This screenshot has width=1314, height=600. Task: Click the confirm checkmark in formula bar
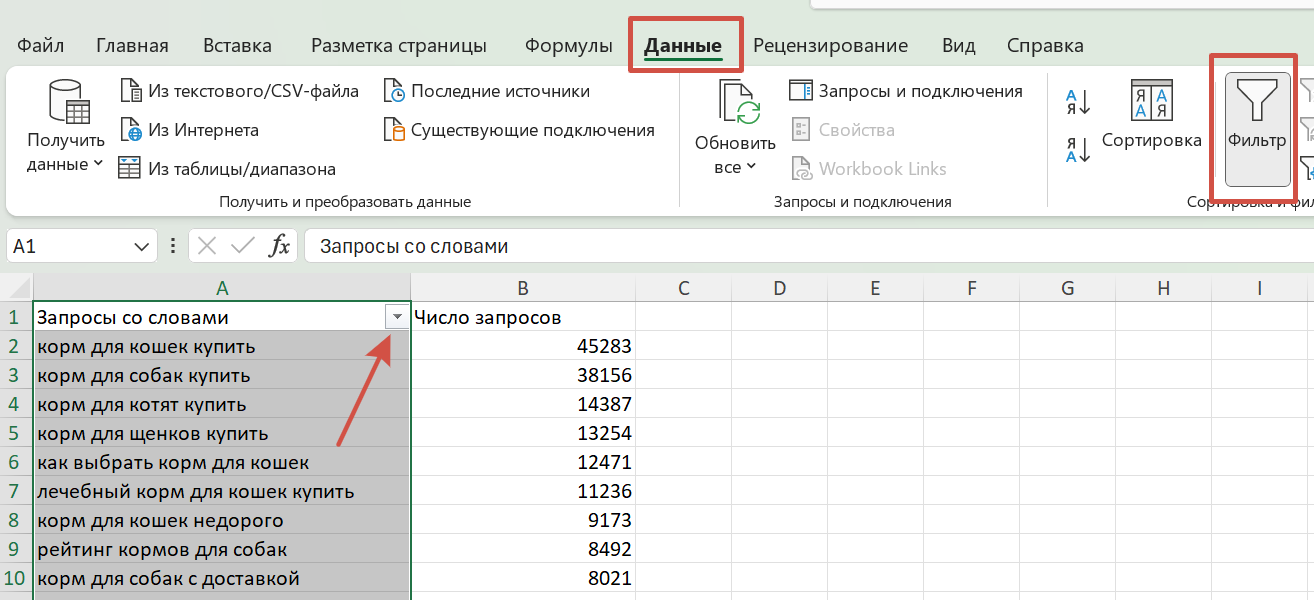click(241, 246)
